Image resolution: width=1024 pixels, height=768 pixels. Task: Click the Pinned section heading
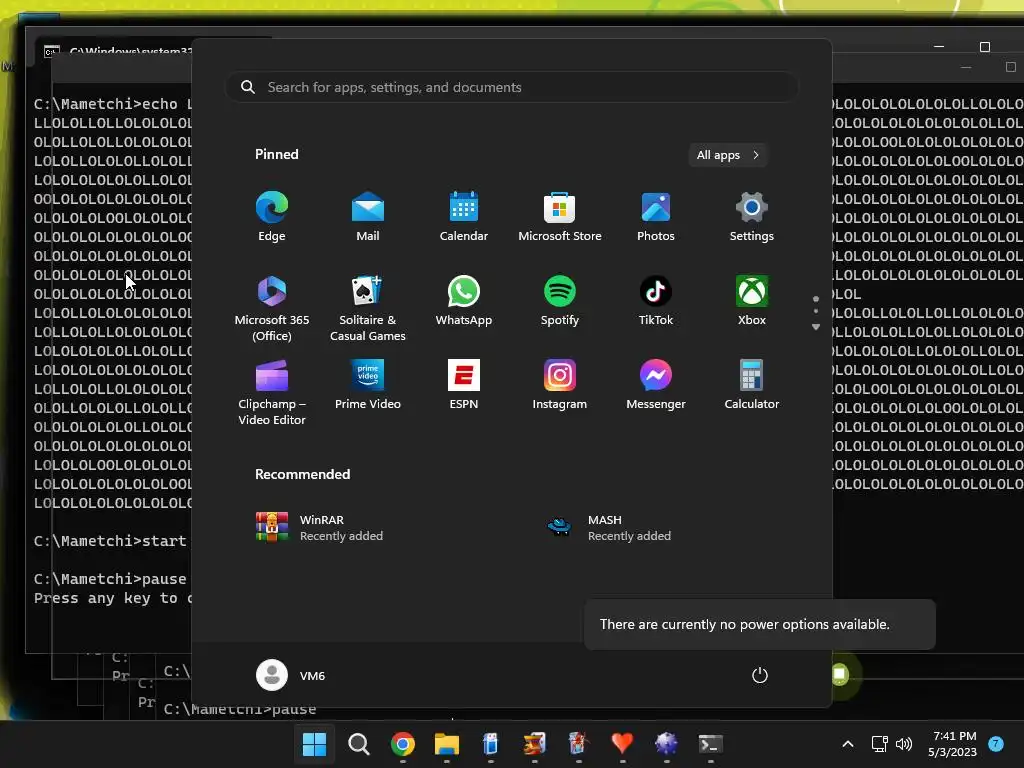[x=277, y=154]
